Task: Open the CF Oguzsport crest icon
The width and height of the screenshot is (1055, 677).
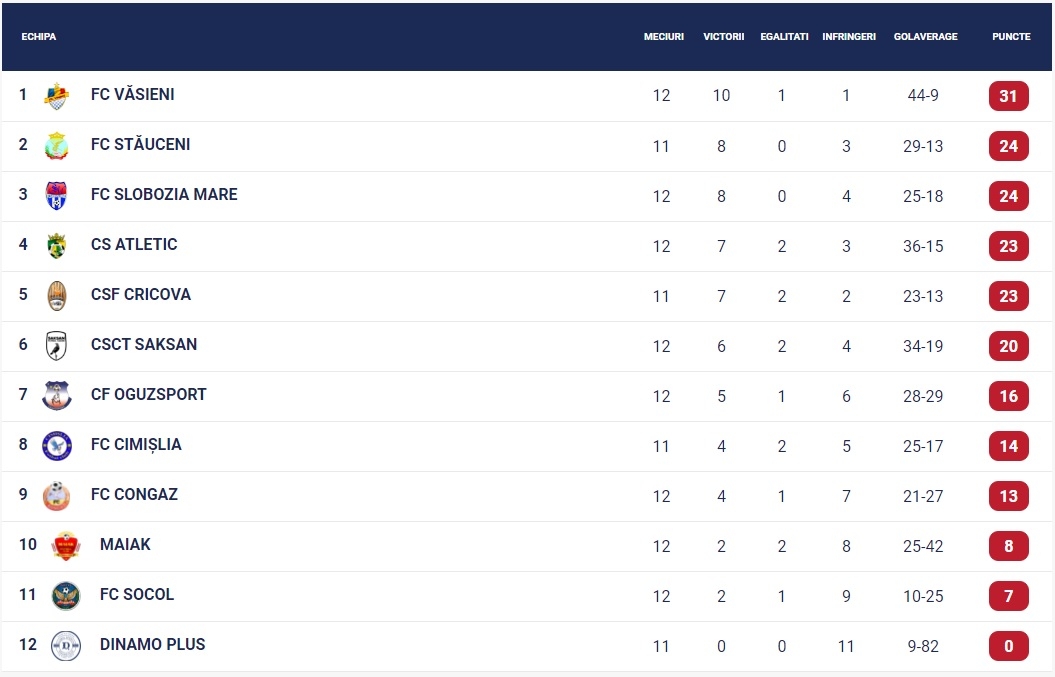Action: tap(57, 396)
